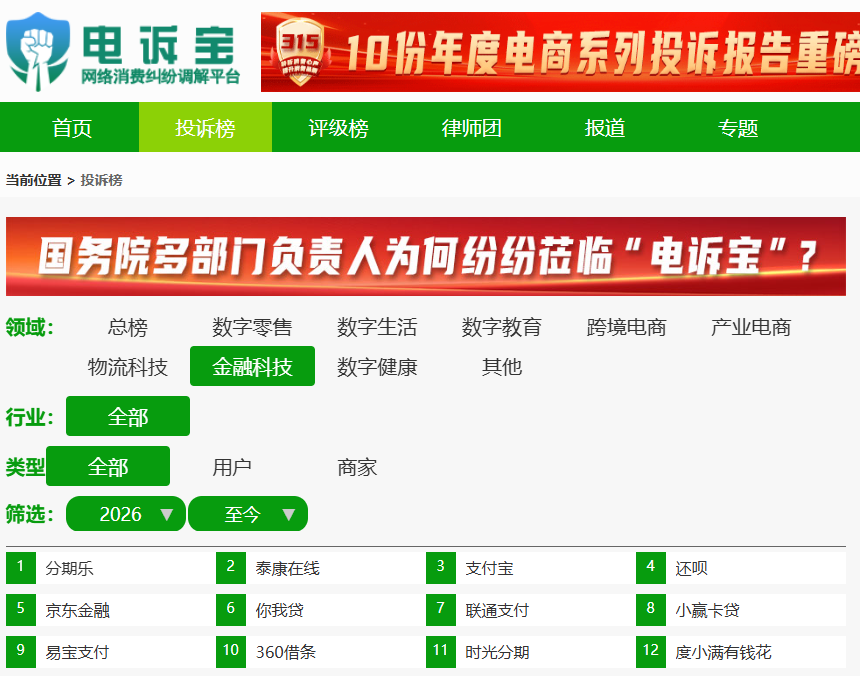
Task: Select the 金融科技 domain filter
Action: click(x=252, y=366)
